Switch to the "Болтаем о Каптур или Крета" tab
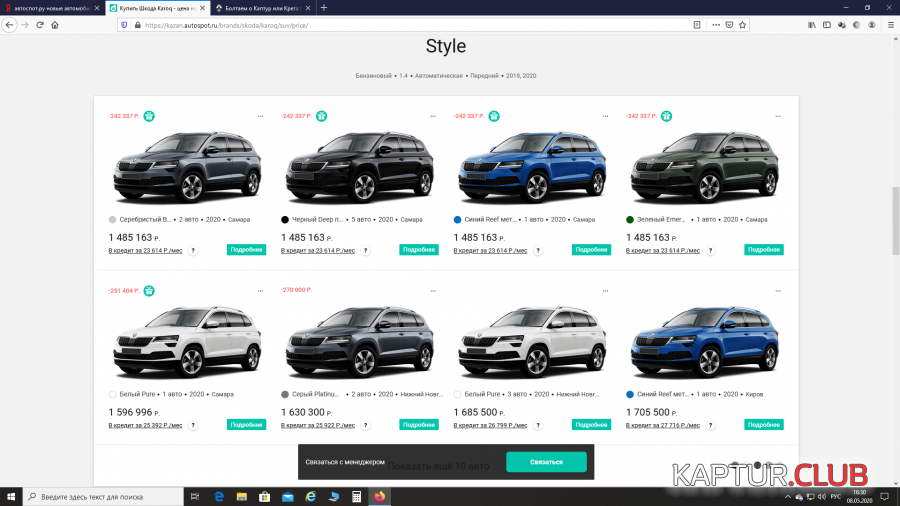Screen dimensions: 900x506 (260, 7)
